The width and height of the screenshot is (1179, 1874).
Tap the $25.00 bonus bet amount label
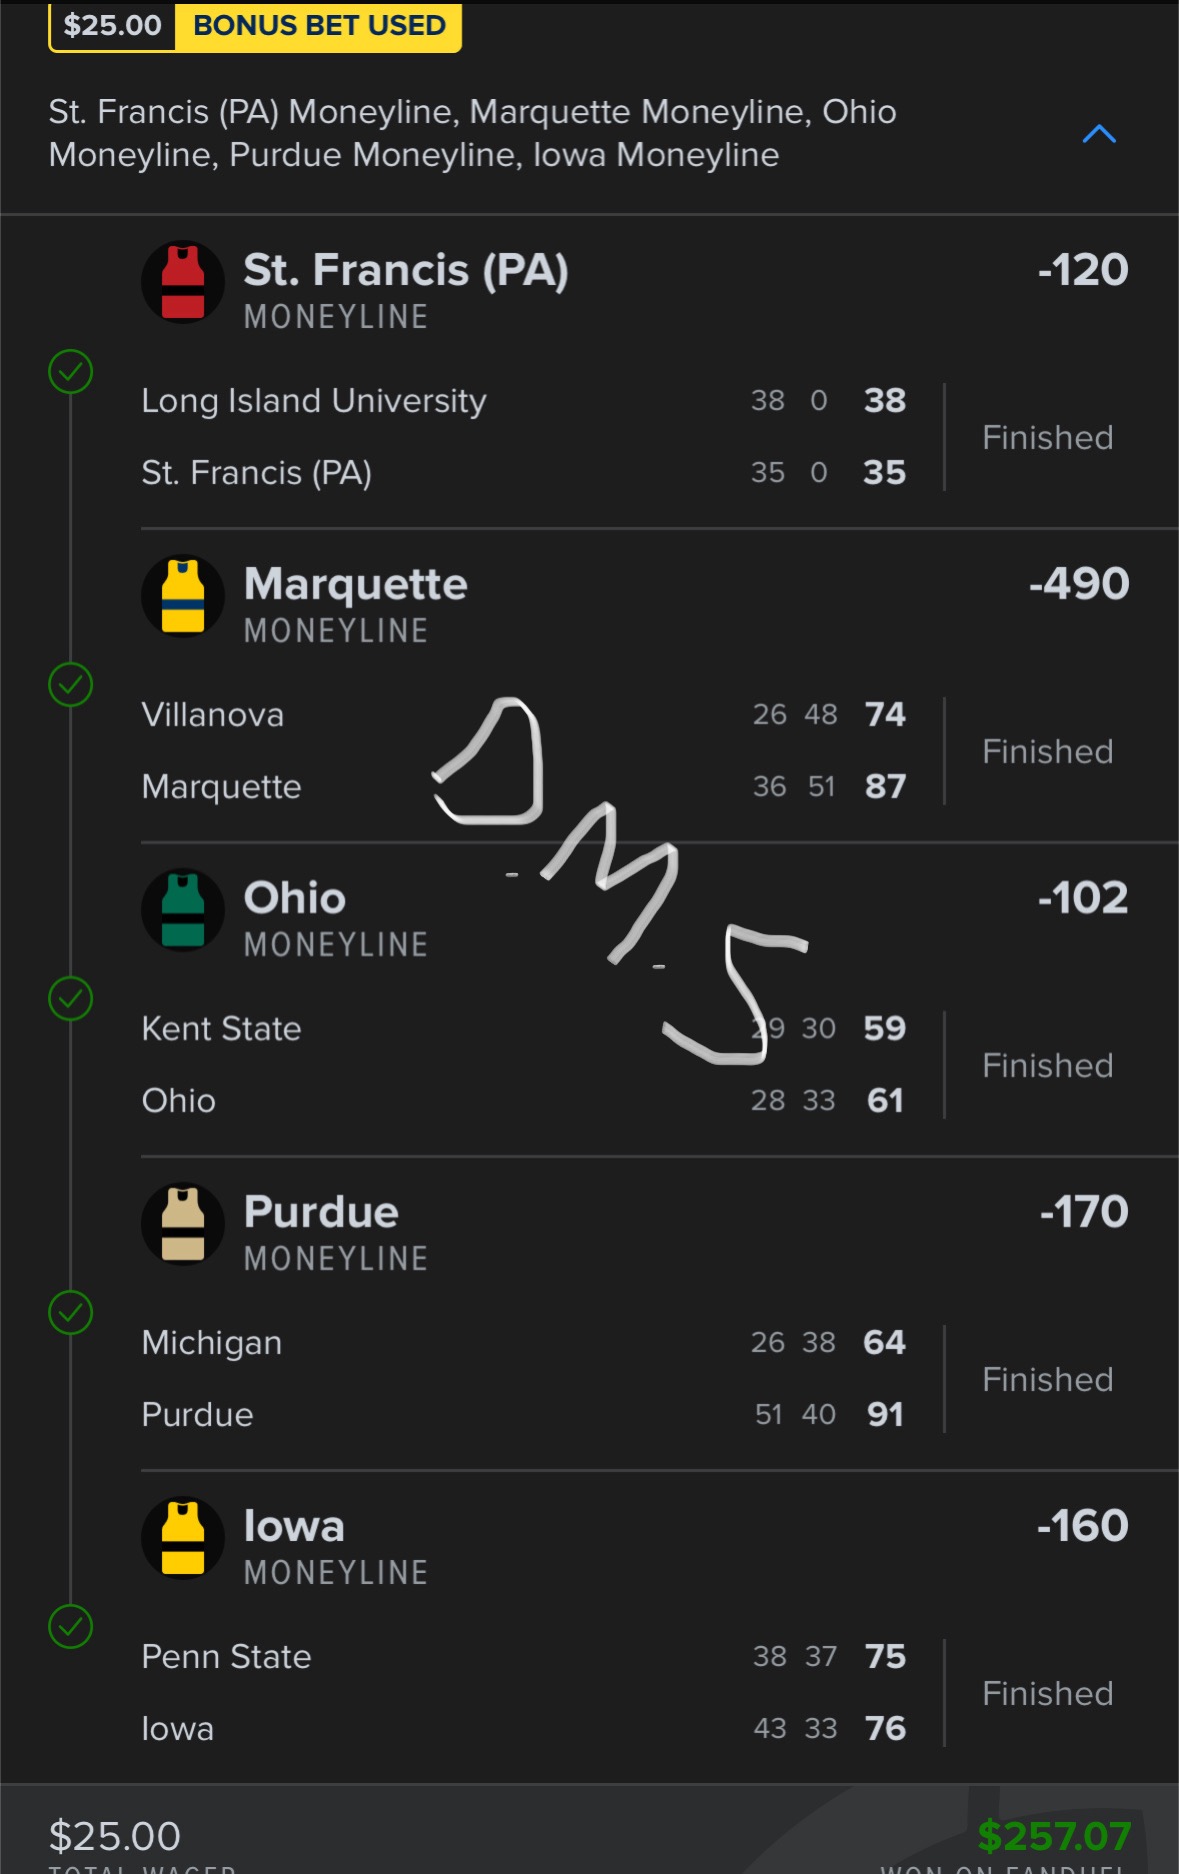(x=112, y=25)
